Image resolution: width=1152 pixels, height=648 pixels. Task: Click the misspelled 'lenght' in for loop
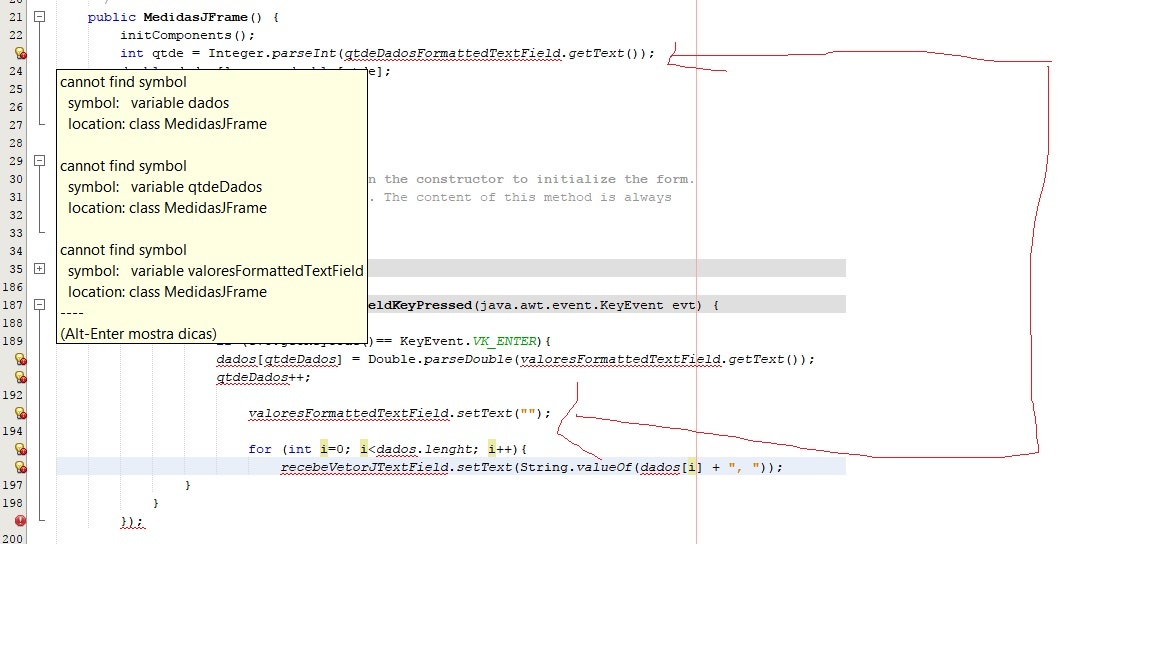click(x=449, y=449)
